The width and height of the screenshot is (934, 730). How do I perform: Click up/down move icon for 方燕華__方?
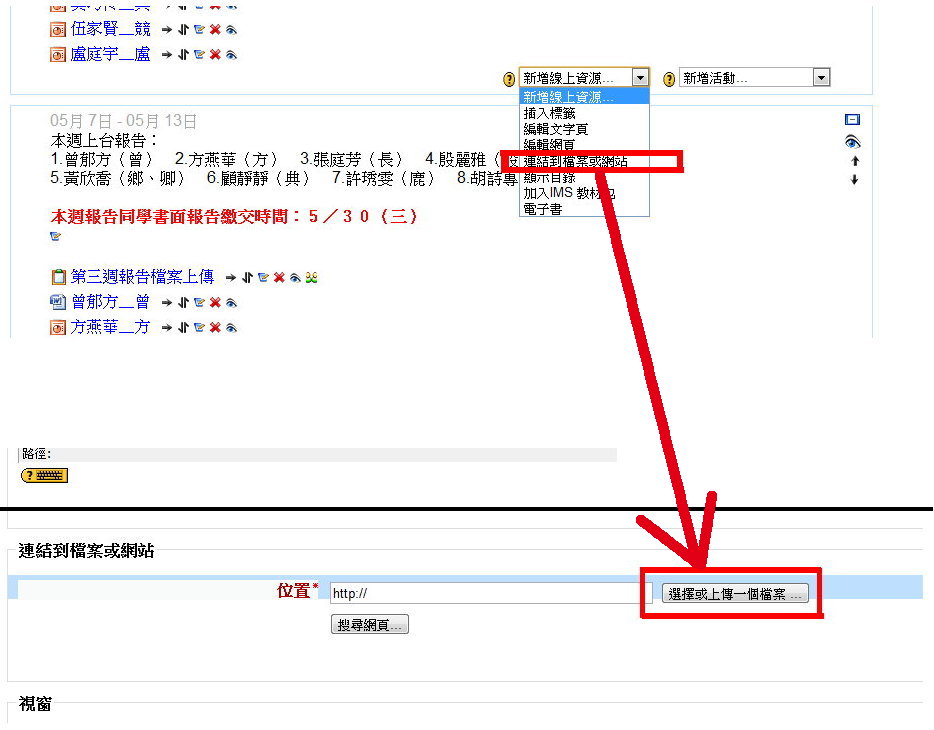pyautogui.click(x=183, y=328)
